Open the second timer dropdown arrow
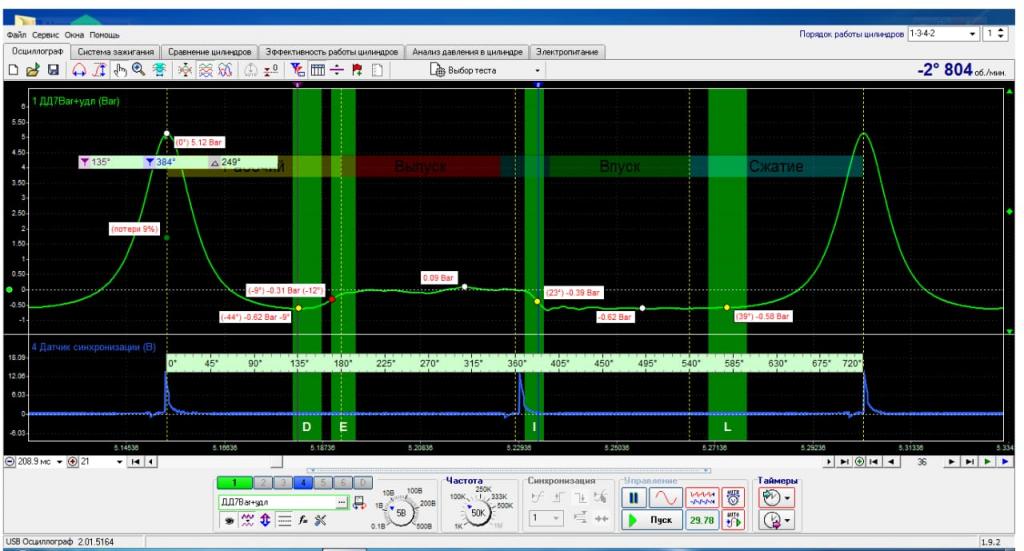This screenshot has height=551, width=1024. point(788,520)
